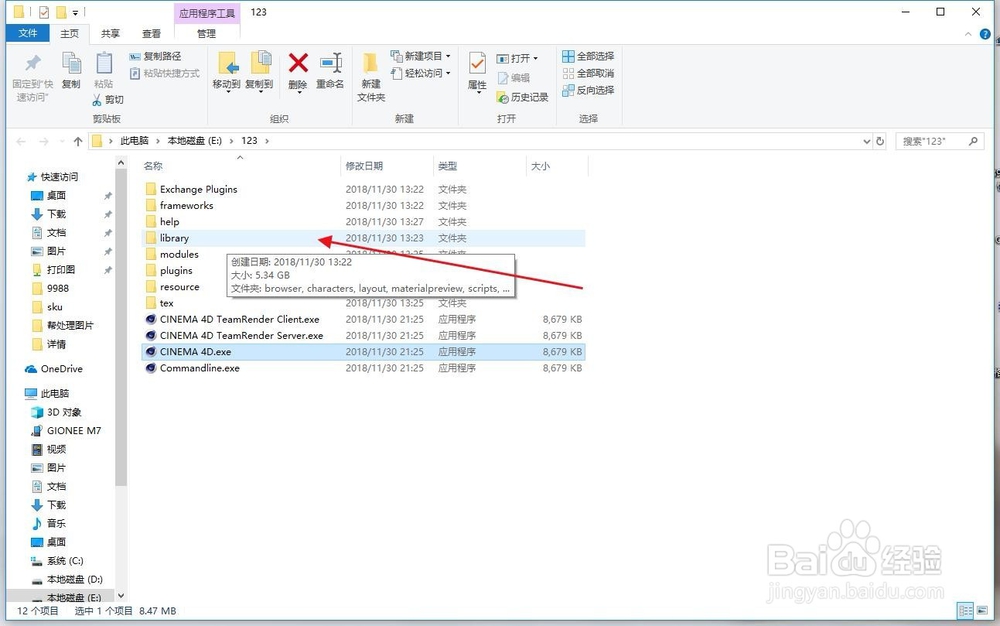Image resolution: width=1000 pixels, height=626 pixels.
Task: Switch to the Home (主页) tab
Action: (70, 33)
